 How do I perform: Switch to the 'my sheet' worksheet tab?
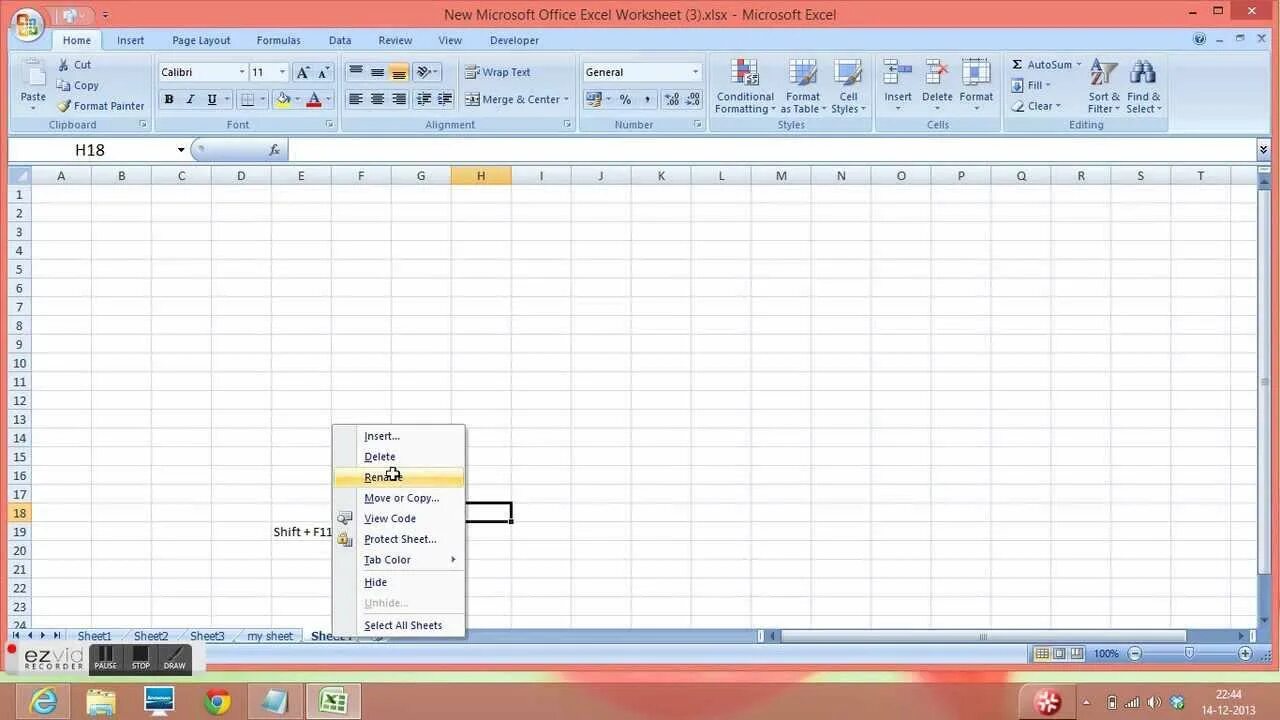click(270, 636)
